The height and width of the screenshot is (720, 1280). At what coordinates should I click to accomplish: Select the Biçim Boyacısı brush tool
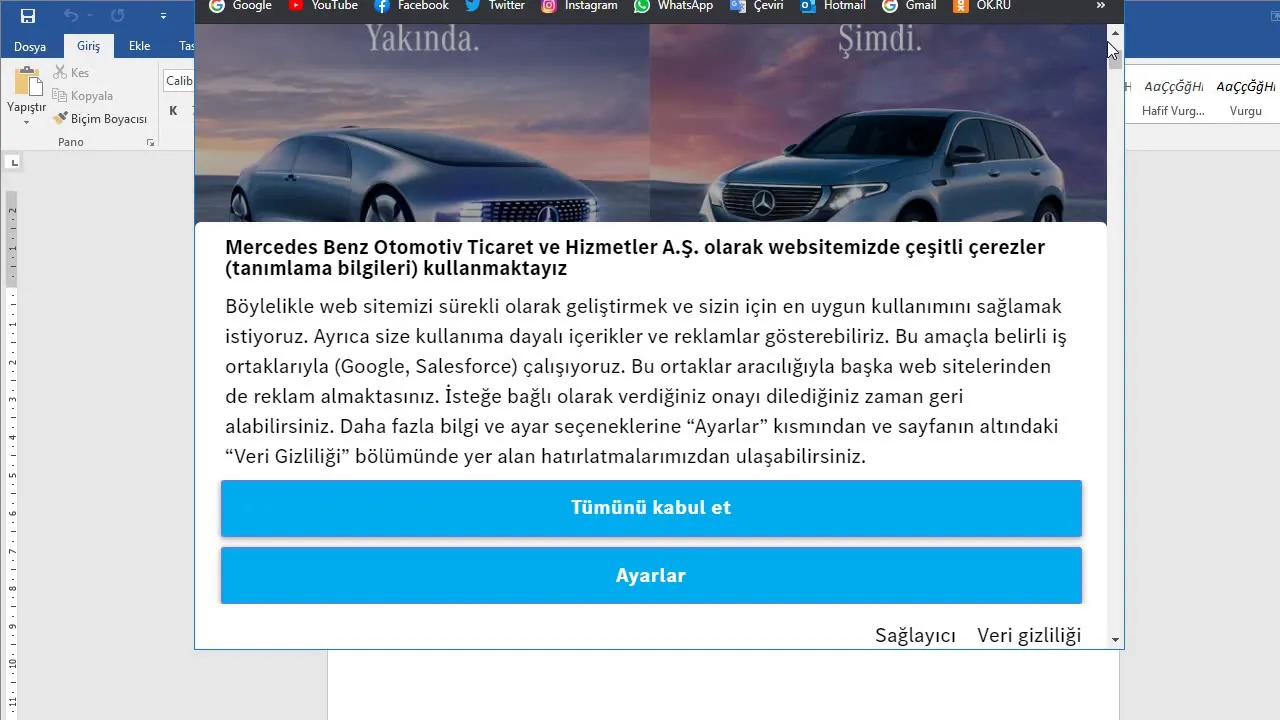coord(100,119)
